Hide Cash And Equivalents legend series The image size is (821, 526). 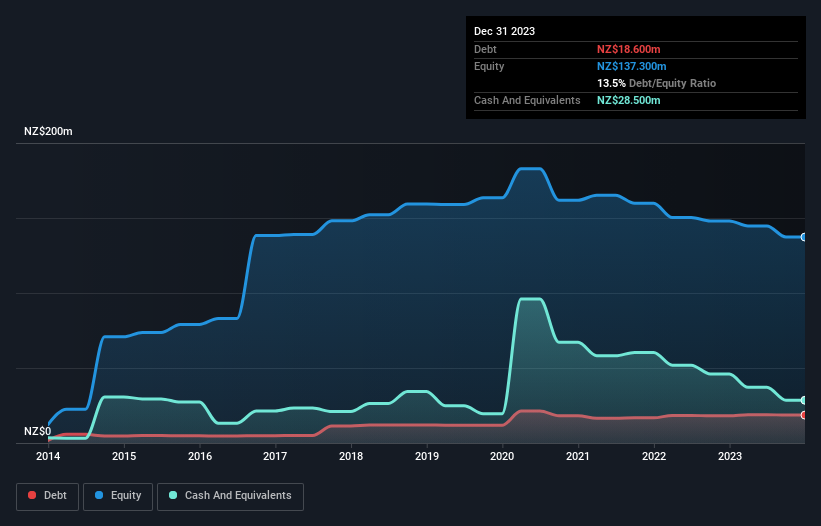[230, 495]
